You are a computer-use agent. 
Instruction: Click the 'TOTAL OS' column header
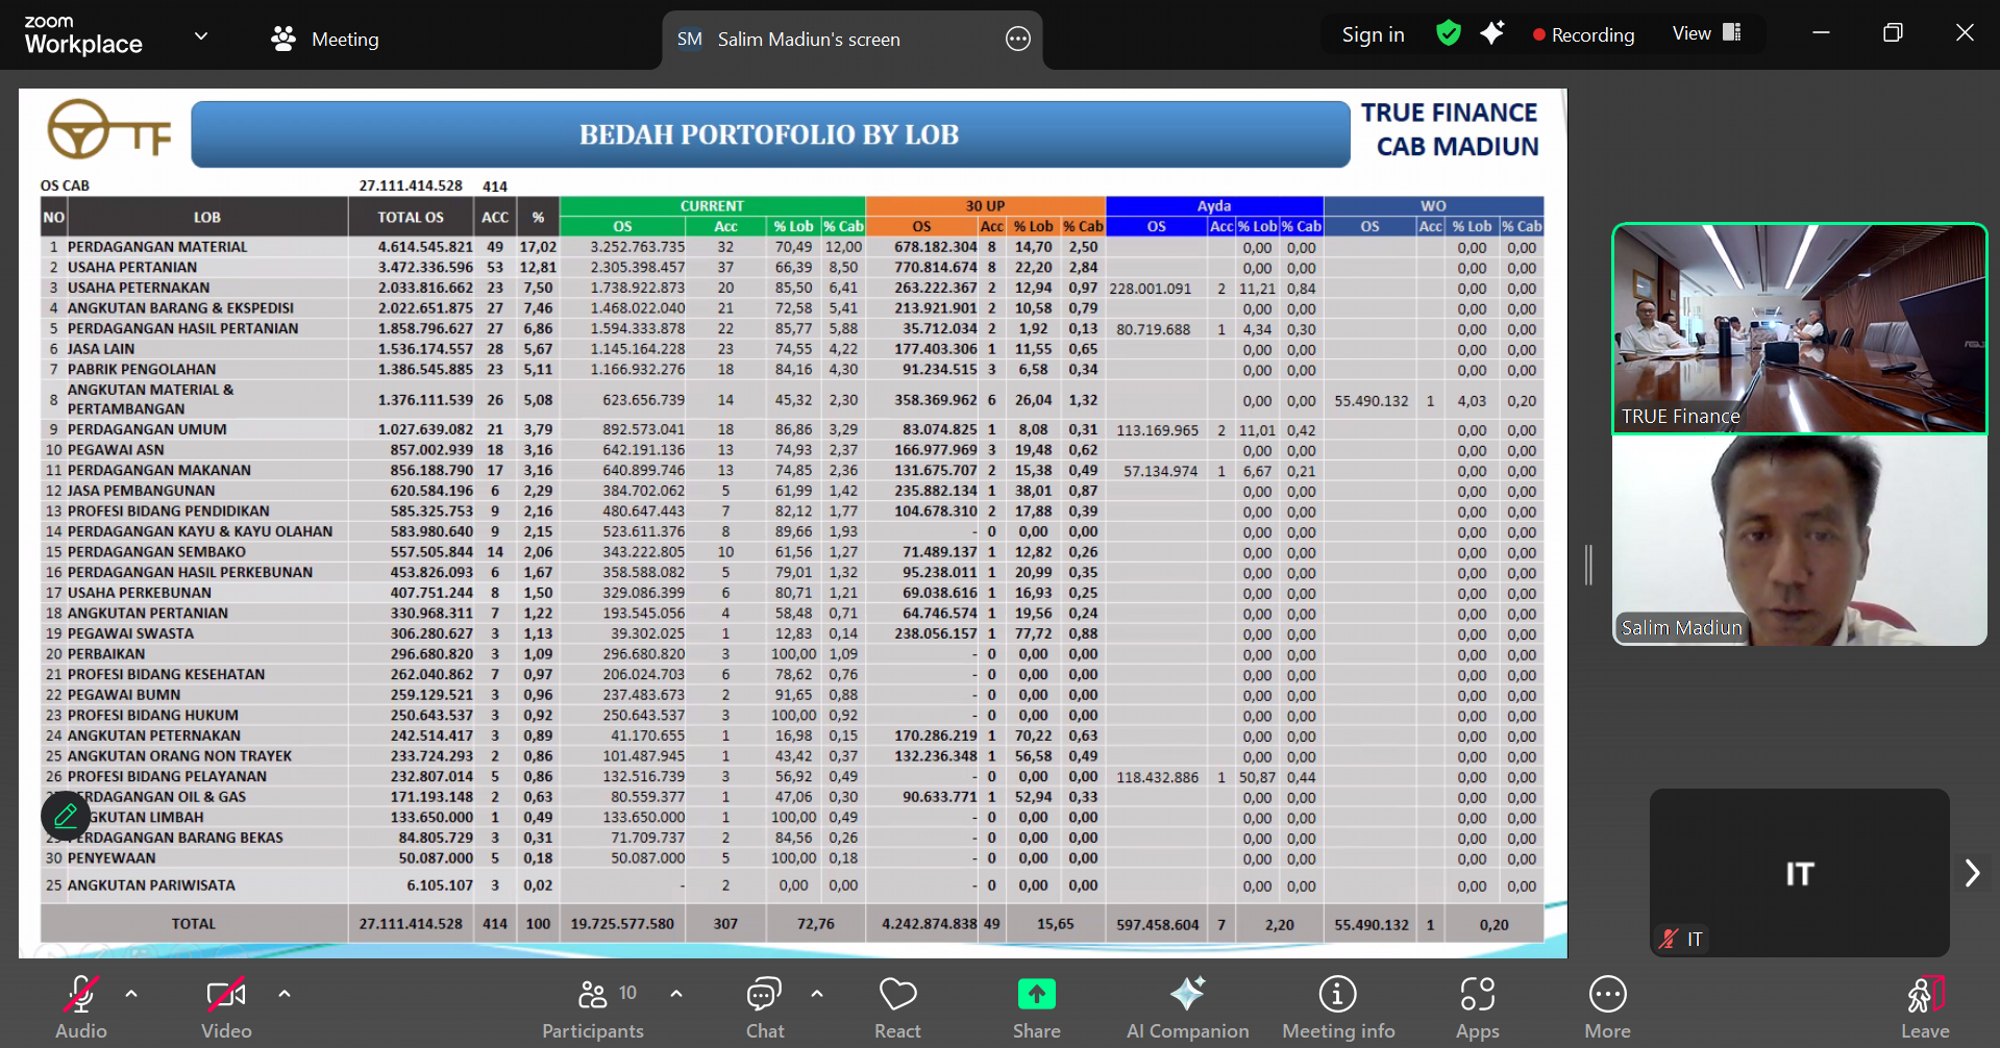click(410, 217)
